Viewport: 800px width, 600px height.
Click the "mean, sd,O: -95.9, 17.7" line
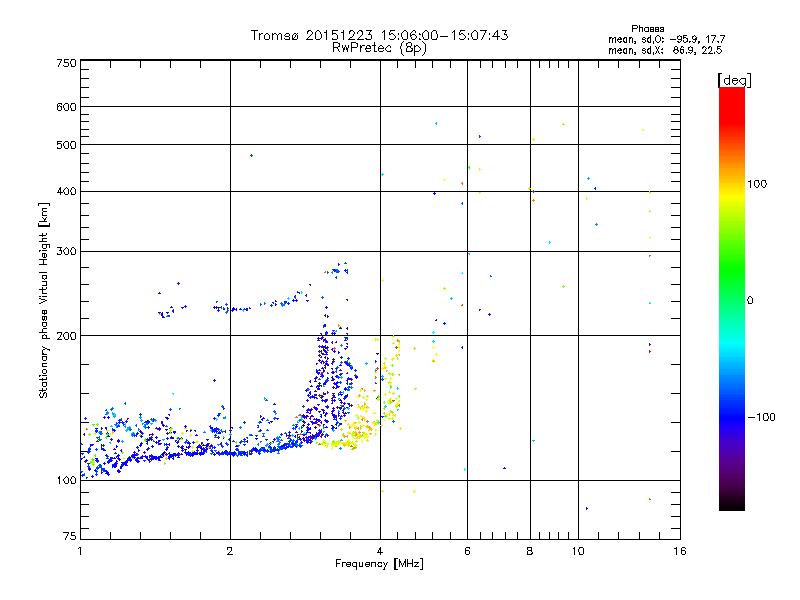tap(666, 39)
